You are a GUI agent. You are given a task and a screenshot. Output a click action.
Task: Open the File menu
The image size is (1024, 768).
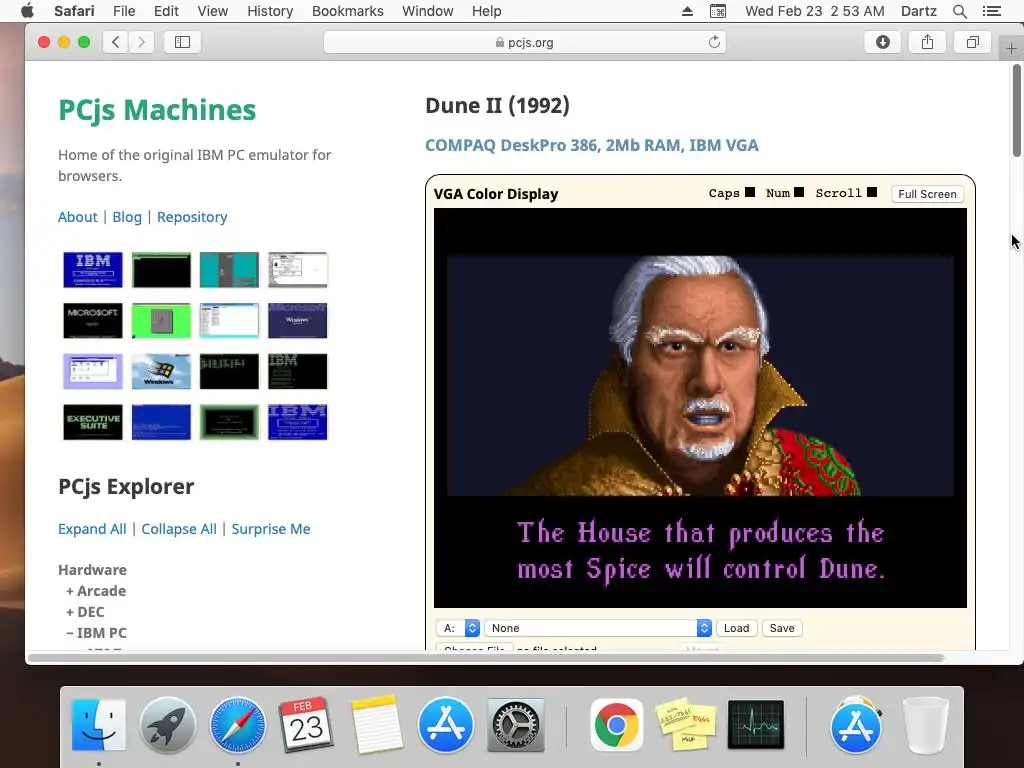[123, 11]
